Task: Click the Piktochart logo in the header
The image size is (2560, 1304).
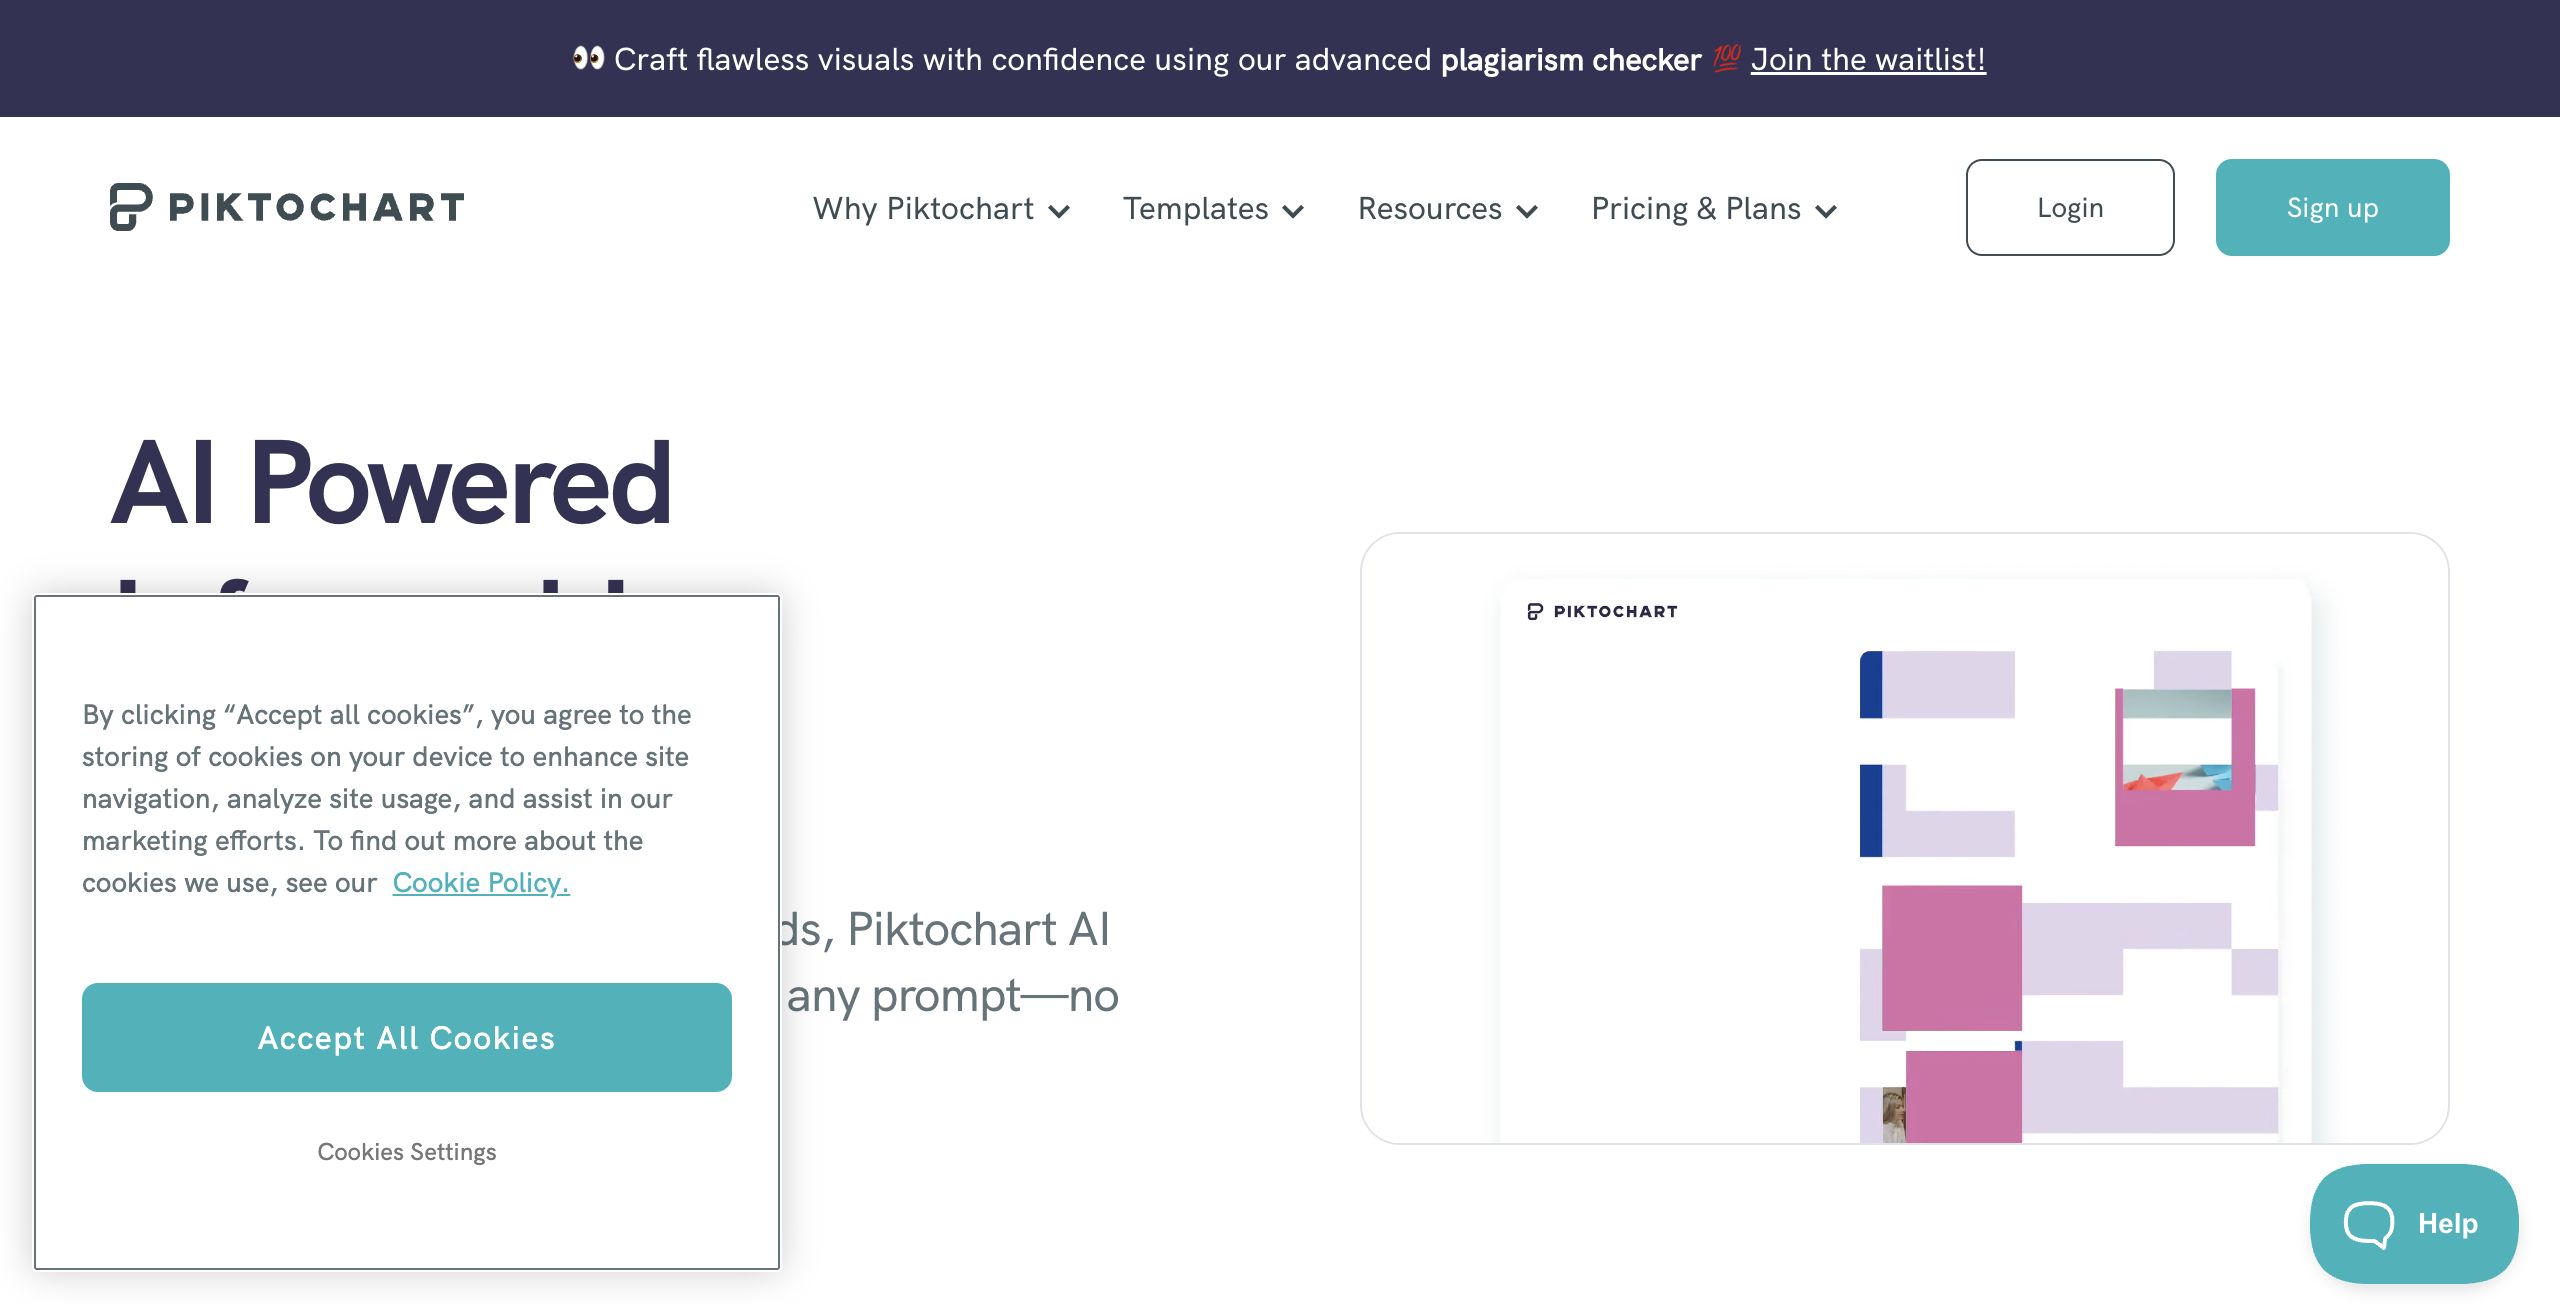Action: coord(285,207)
